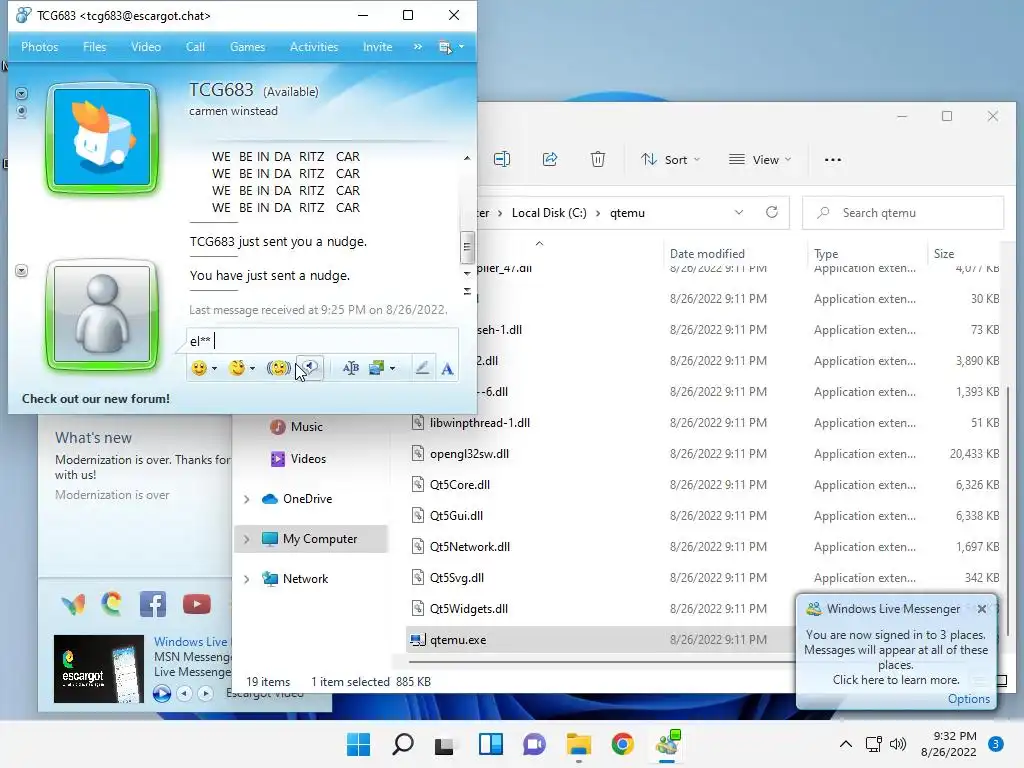This screenshot has width=1024, height=768.
Task: Click the delete trash icon in Explorer
Action: [x=598, y=159]
